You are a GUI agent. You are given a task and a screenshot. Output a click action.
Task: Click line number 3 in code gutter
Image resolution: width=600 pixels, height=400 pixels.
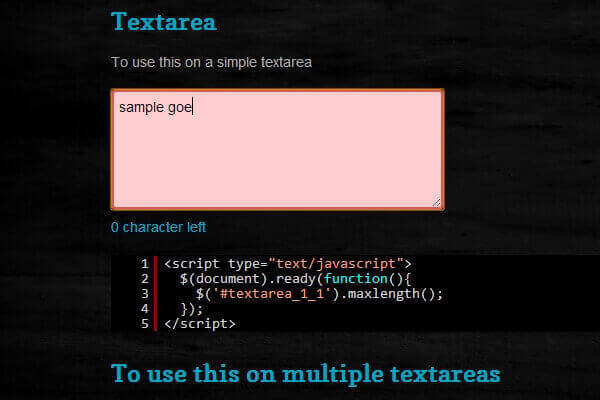(145, 294)
